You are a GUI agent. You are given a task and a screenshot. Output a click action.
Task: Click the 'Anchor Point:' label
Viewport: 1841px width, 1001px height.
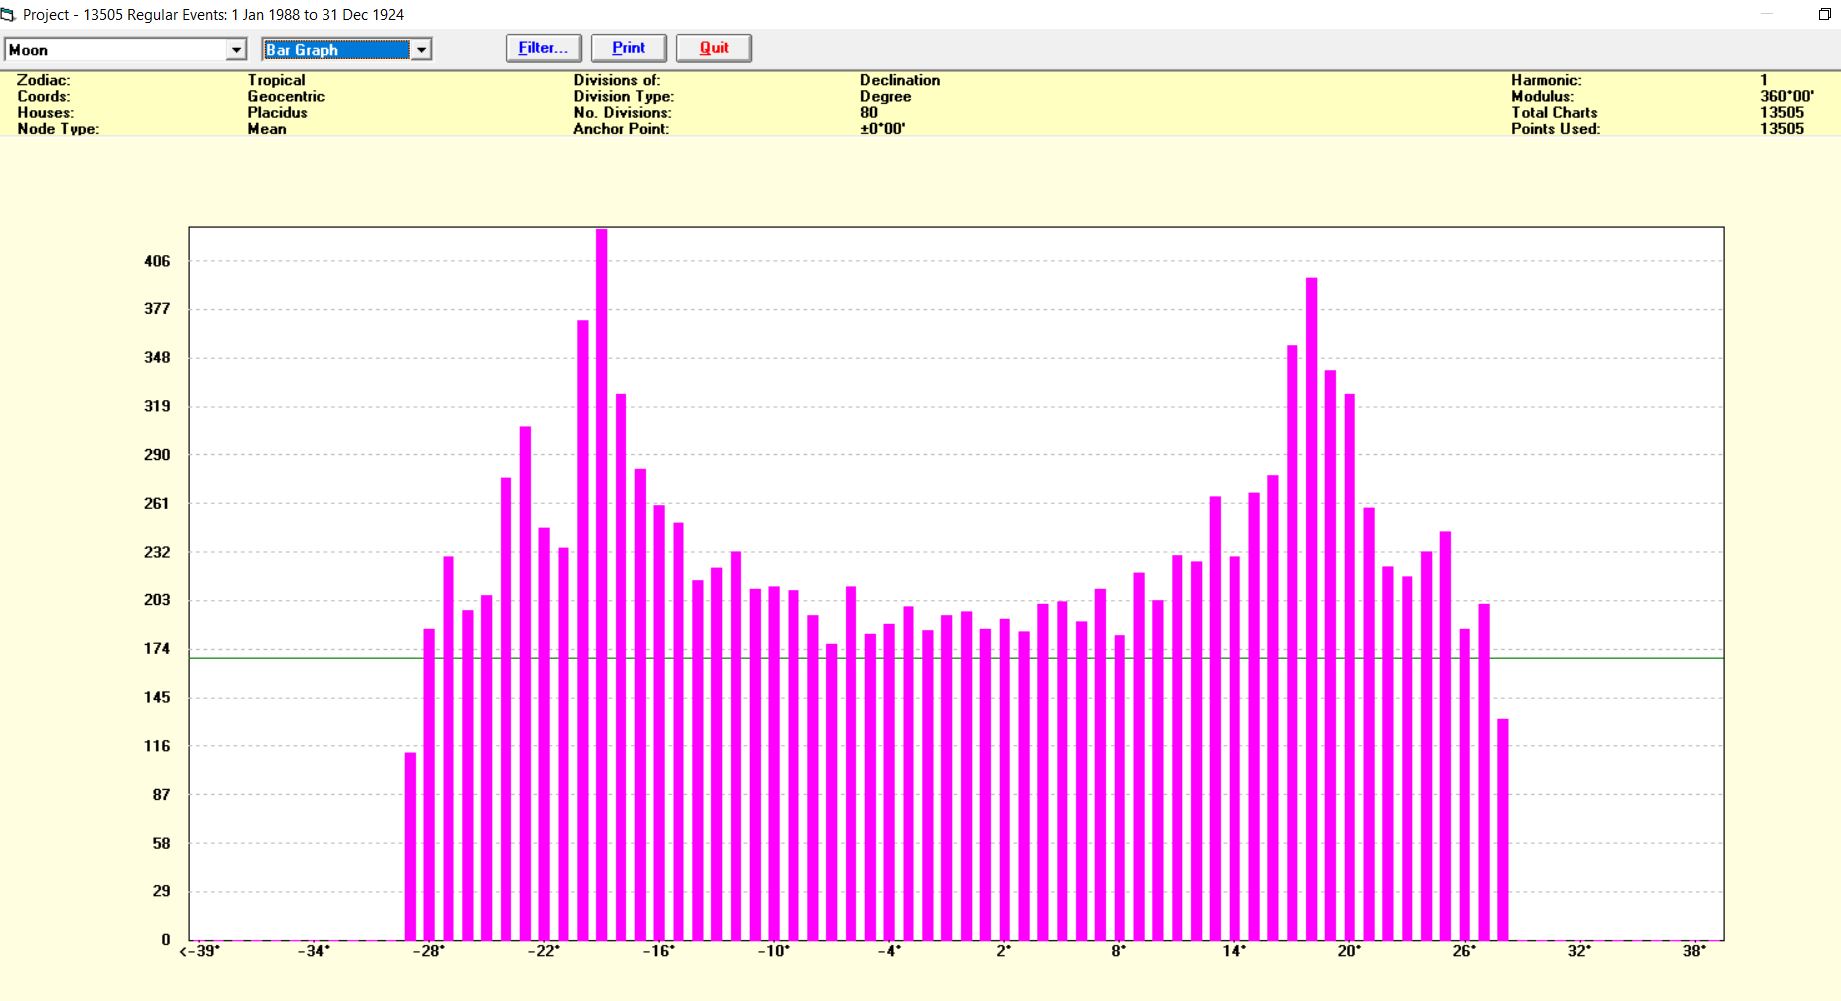coord(621,128)
